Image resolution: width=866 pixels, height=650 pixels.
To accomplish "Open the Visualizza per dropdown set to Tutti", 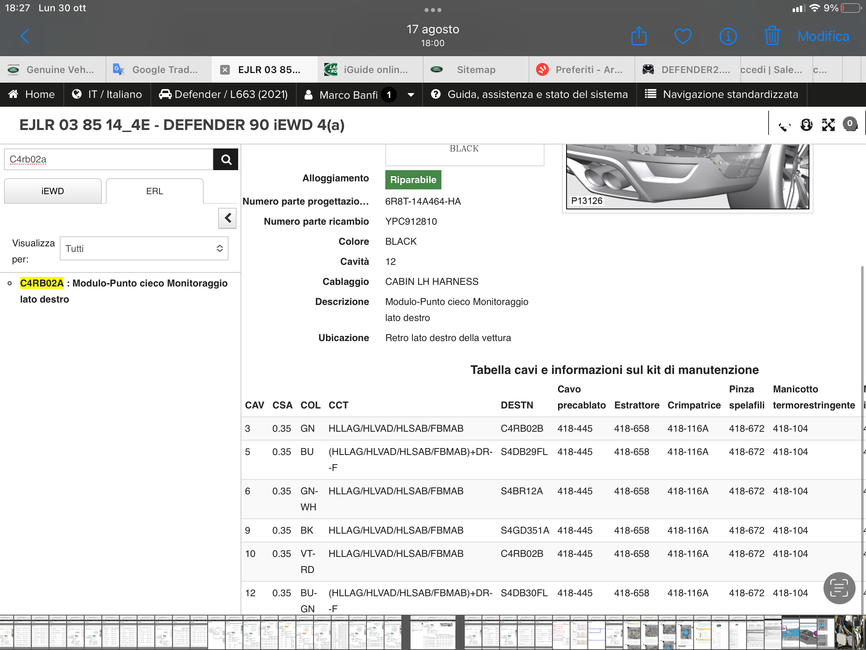I will pyautogui.click(x=144, y=249).
